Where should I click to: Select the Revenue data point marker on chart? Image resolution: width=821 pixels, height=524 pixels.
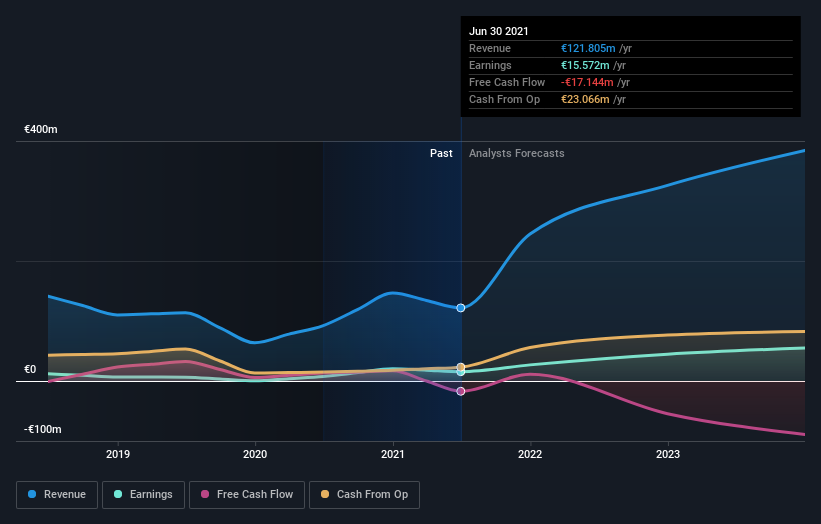pyautogui.click(x=461, y=308)
